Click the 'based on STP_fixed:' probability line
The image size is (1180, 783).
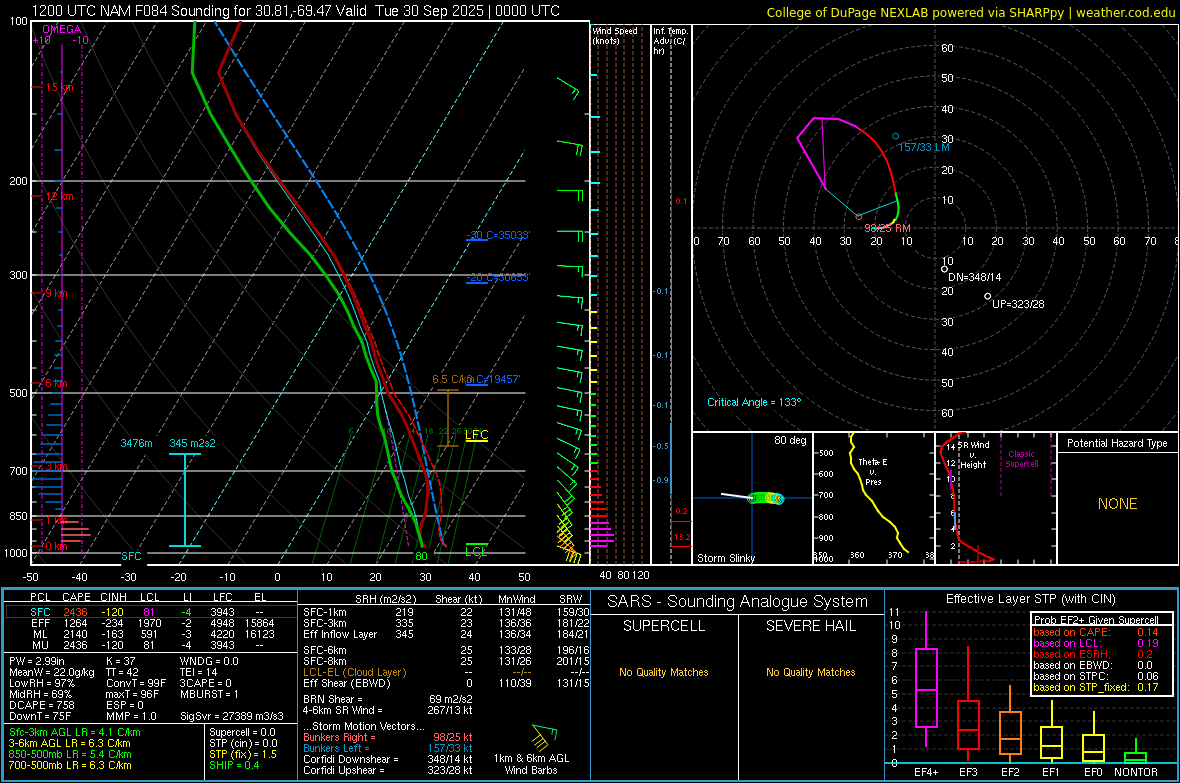click(x=1096, y=687)
